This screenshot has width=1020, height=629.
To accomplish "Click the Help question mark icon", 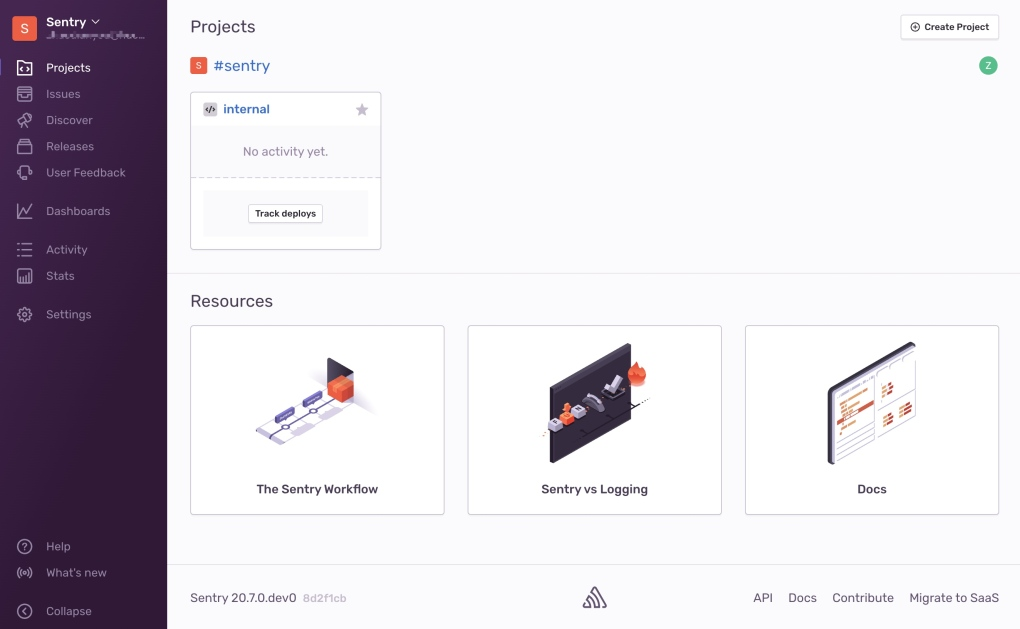I will (x=25, y=546).
